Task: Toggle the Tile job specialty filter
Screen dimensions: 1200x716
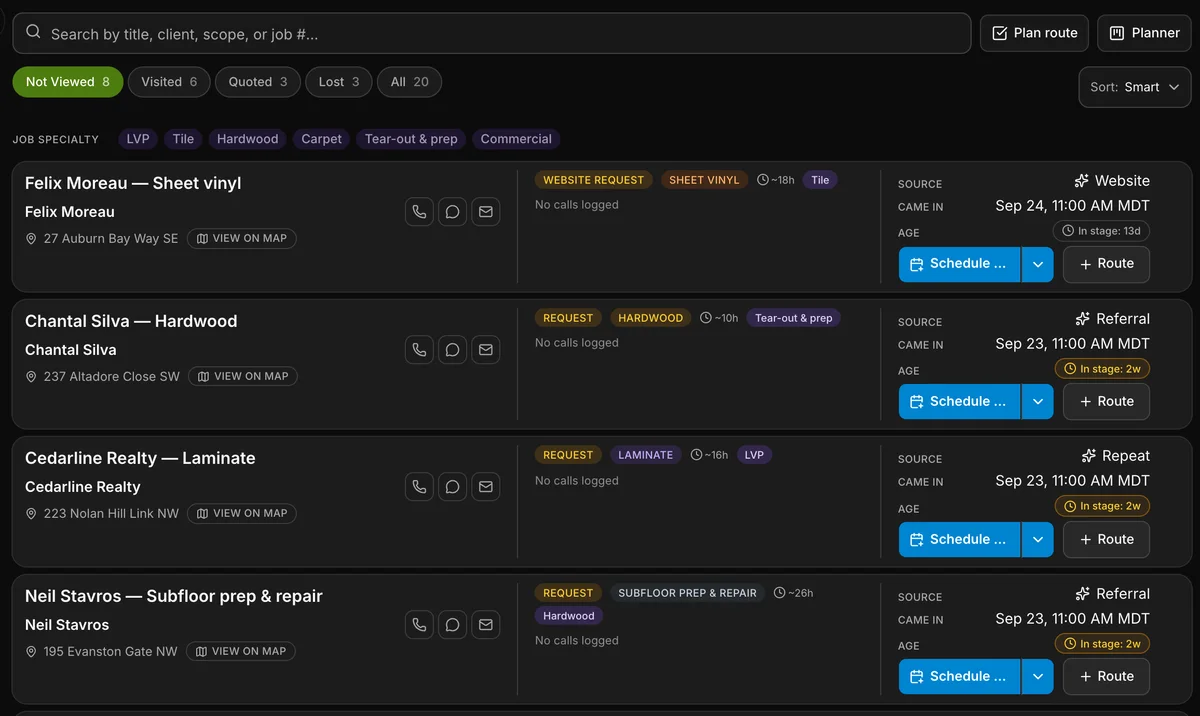Action: coord(183,139)
